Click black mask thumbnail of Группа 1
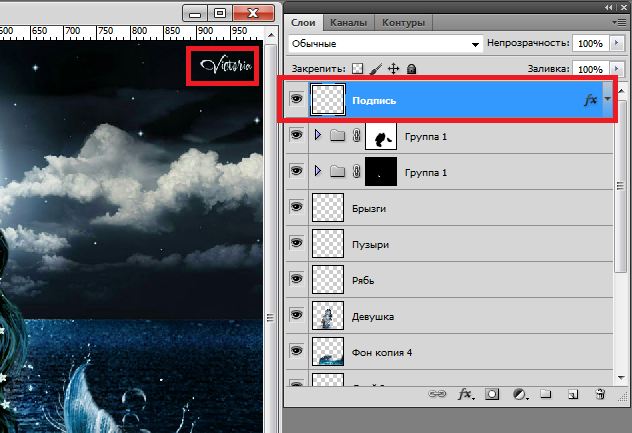The image size is (632, 433). [381, 172]
